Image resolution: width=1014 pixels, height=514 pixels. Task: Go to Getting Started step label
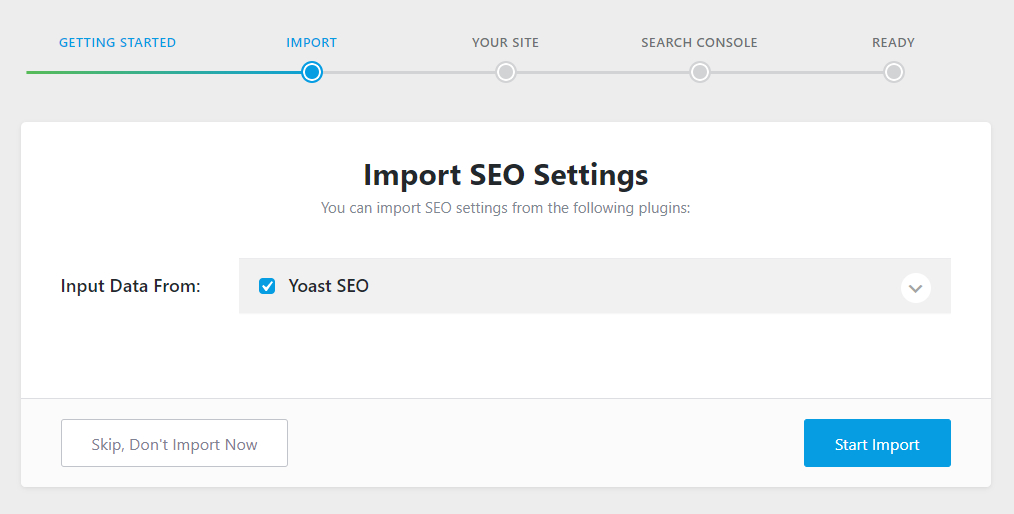[x=117, y=43]
